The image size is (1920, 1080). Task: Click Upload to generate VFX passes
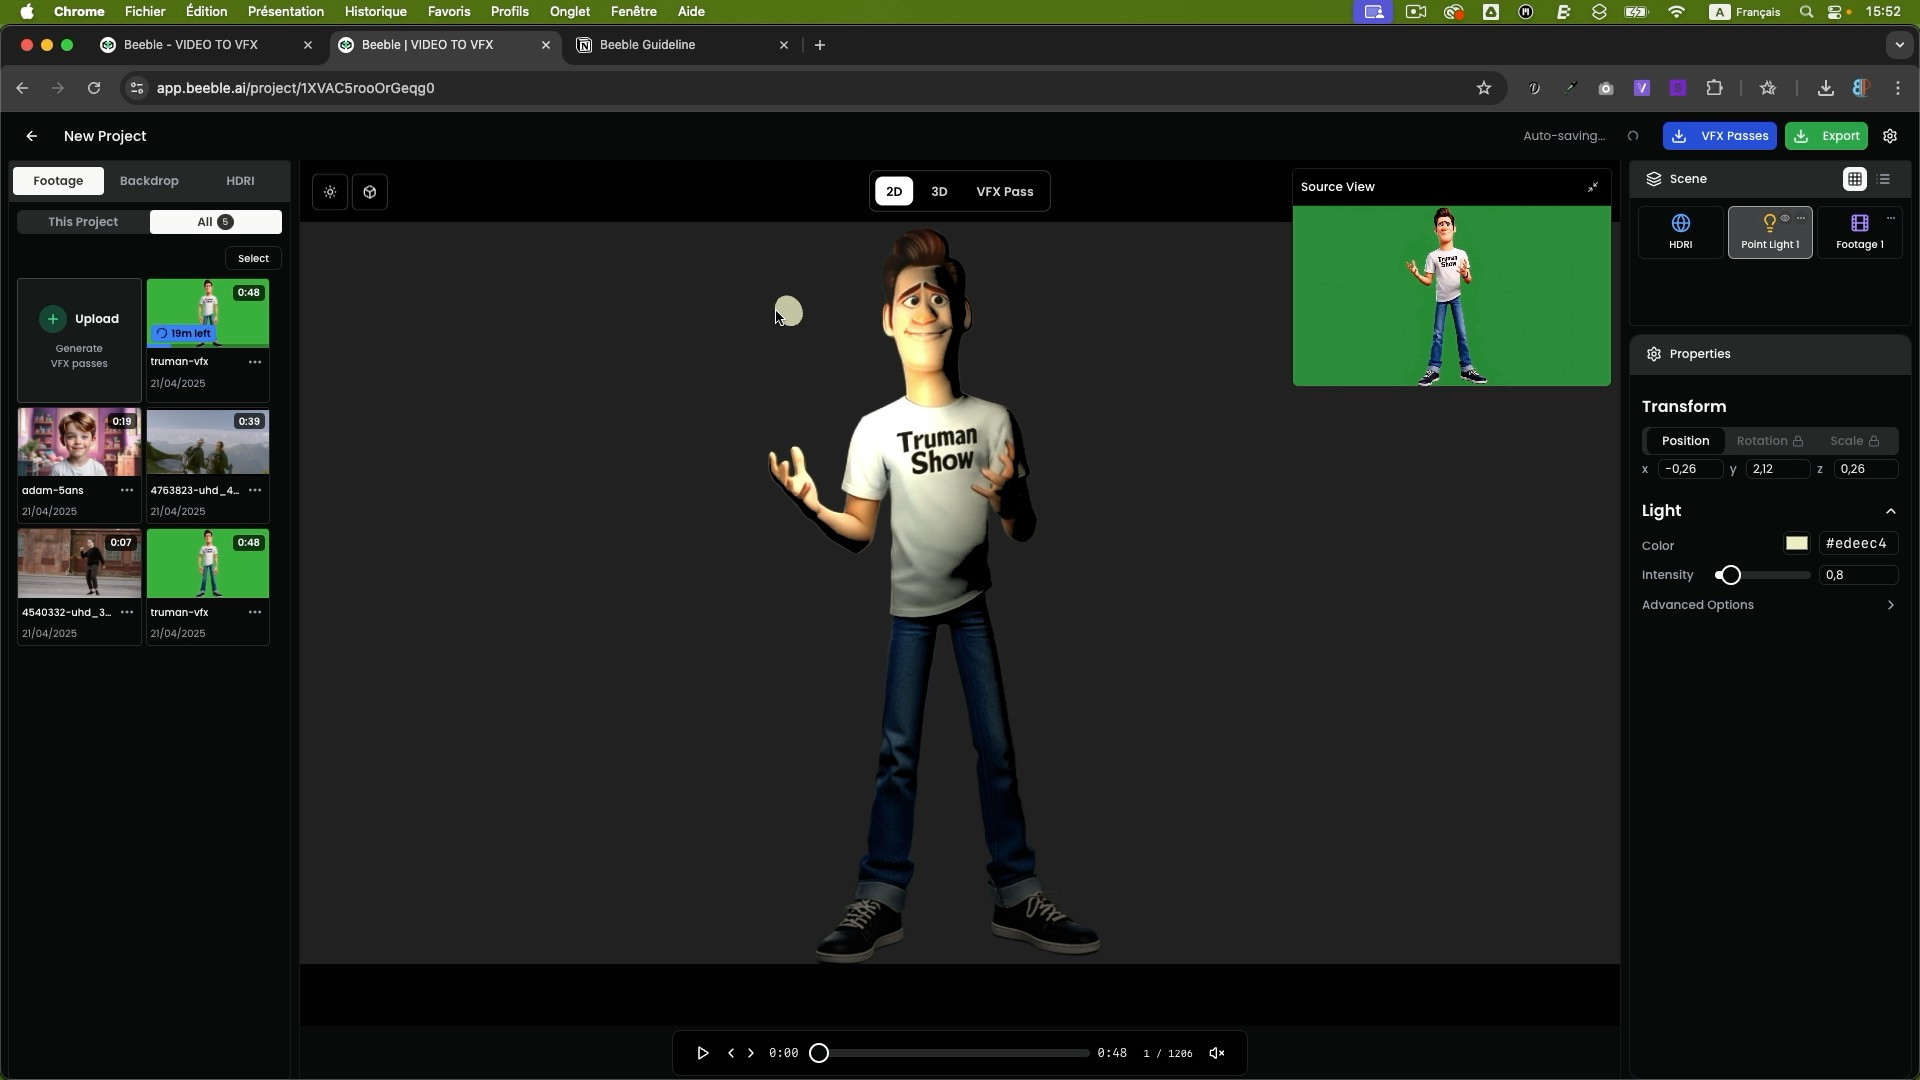[x=79, y=340]
